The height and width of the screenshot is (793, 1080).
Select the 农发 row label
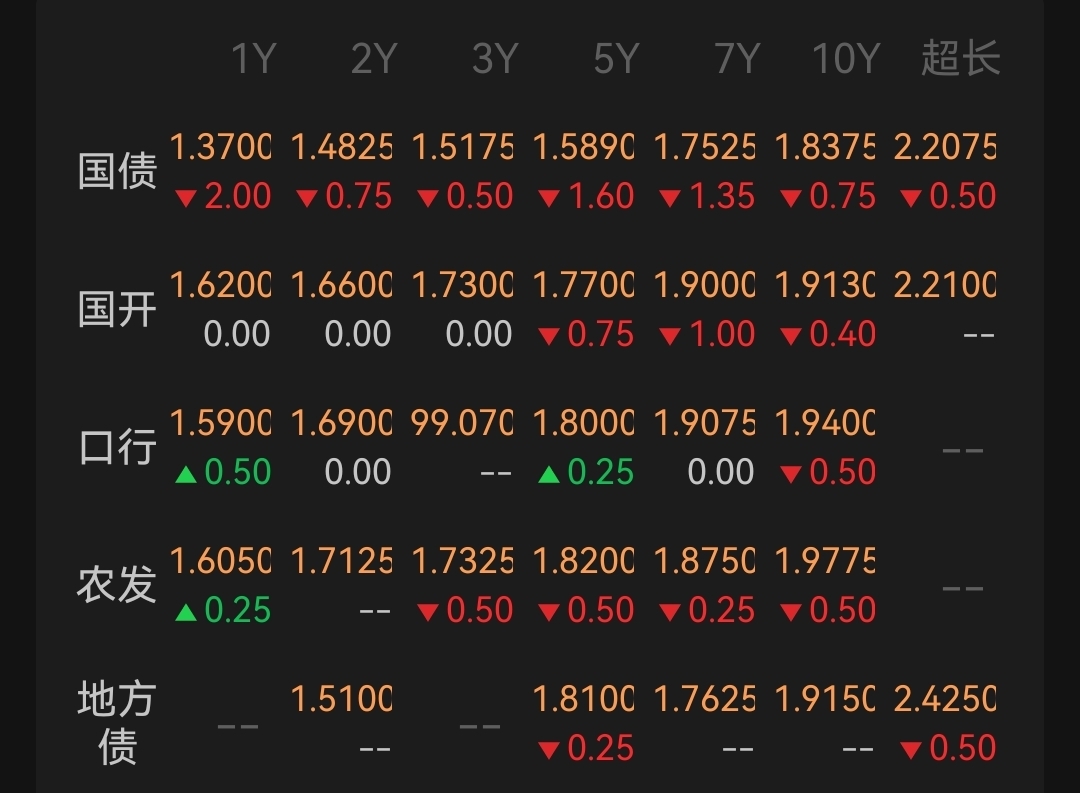pos(117,585)
